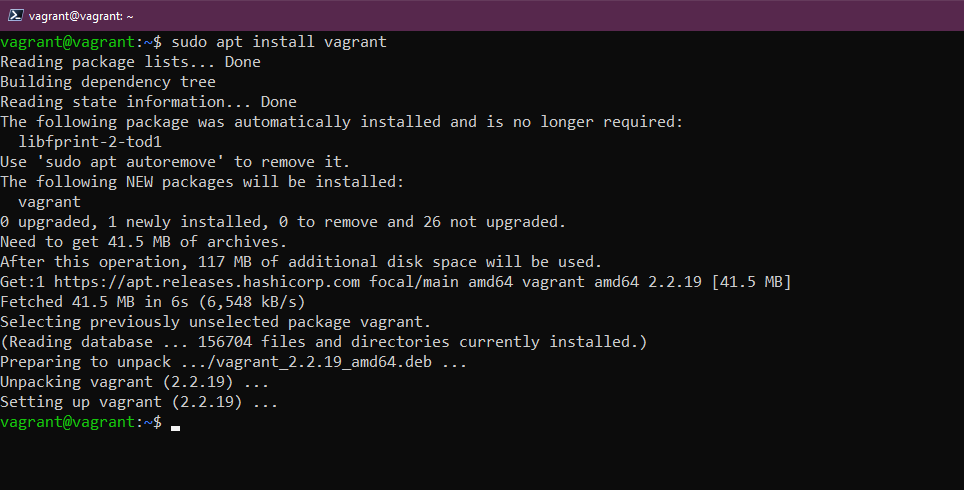The height and width of the screenshot is (490, 964).
Task: Click the 'Setting up vagrant (2.2.19)' line
Action: click(139, 402)
